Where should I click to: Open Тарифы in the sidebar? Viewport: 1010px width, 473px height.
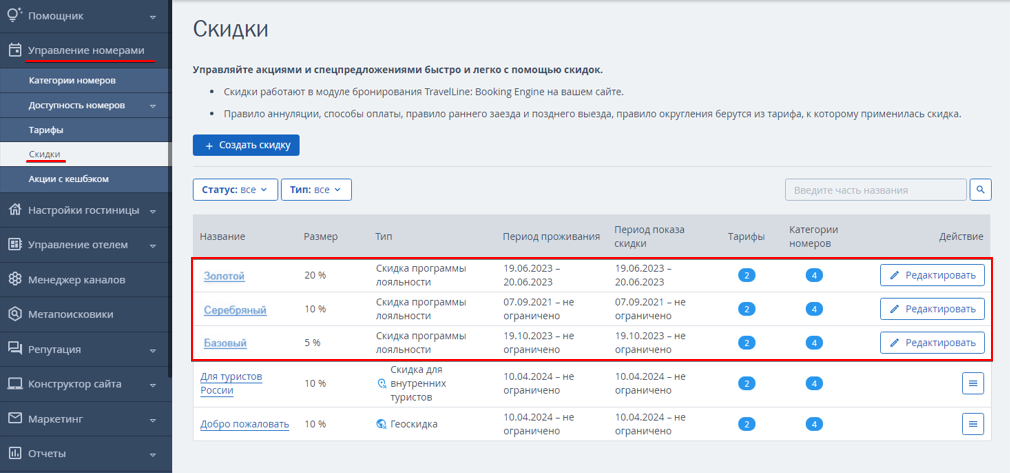[x=46, y=130]
